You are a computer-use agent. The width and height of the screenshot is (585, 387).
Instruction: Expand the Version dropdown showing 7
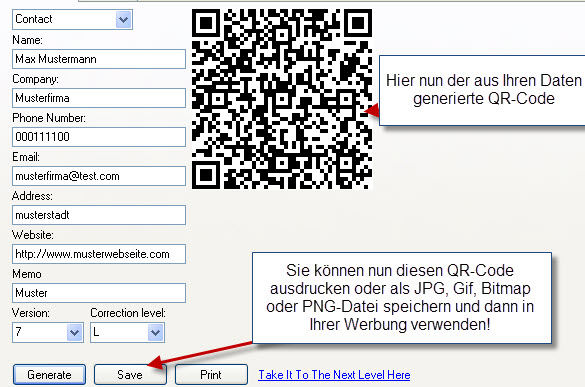click(x=48, y=332)
